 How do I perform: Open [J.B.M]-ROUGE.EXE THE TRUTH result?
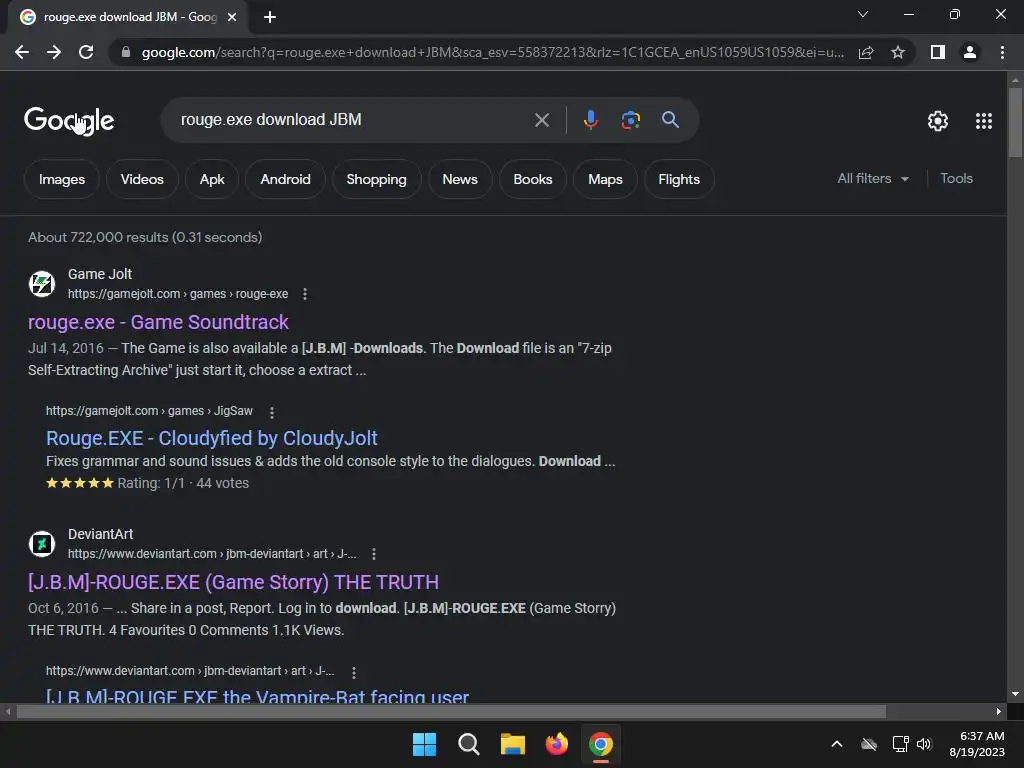coord(233,582)
